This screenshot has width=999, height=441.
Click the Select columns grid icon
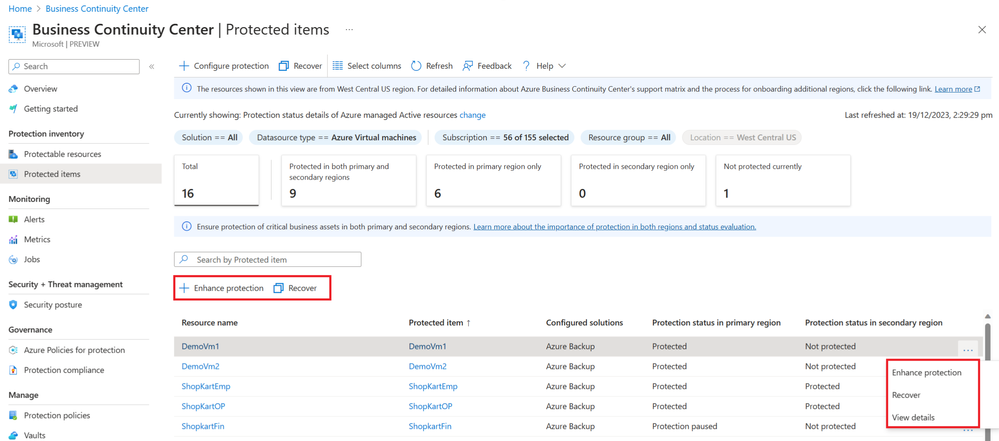pyautogui.click(x=338, y=66)
